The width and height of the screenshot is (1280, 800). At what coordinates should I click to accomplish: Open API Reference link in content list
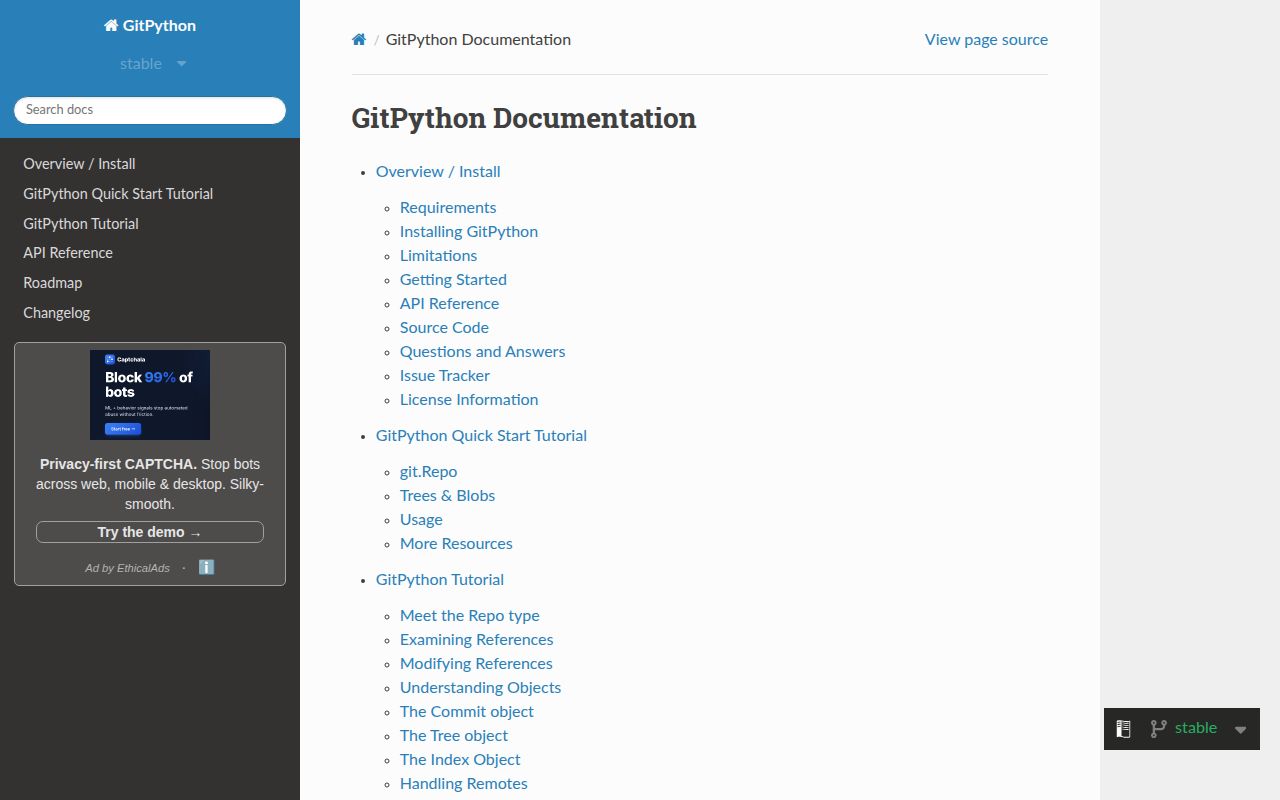(x=449, y=304)
